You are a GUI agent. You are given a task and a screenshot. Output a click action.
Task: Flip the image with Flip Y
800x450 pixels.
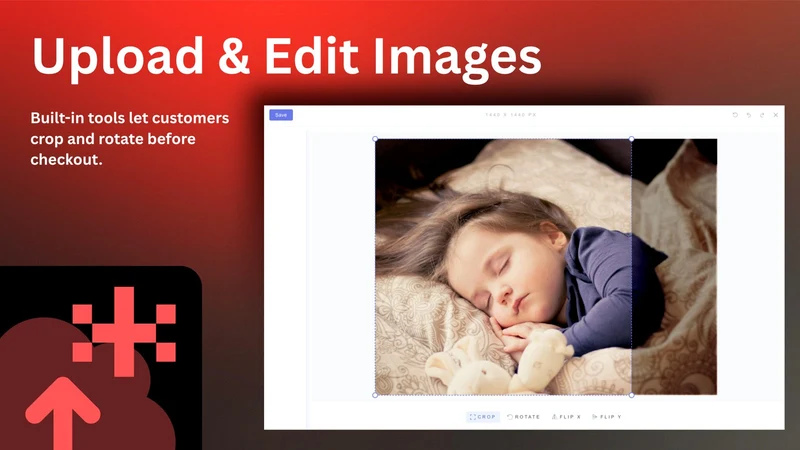tap(607, 417)
